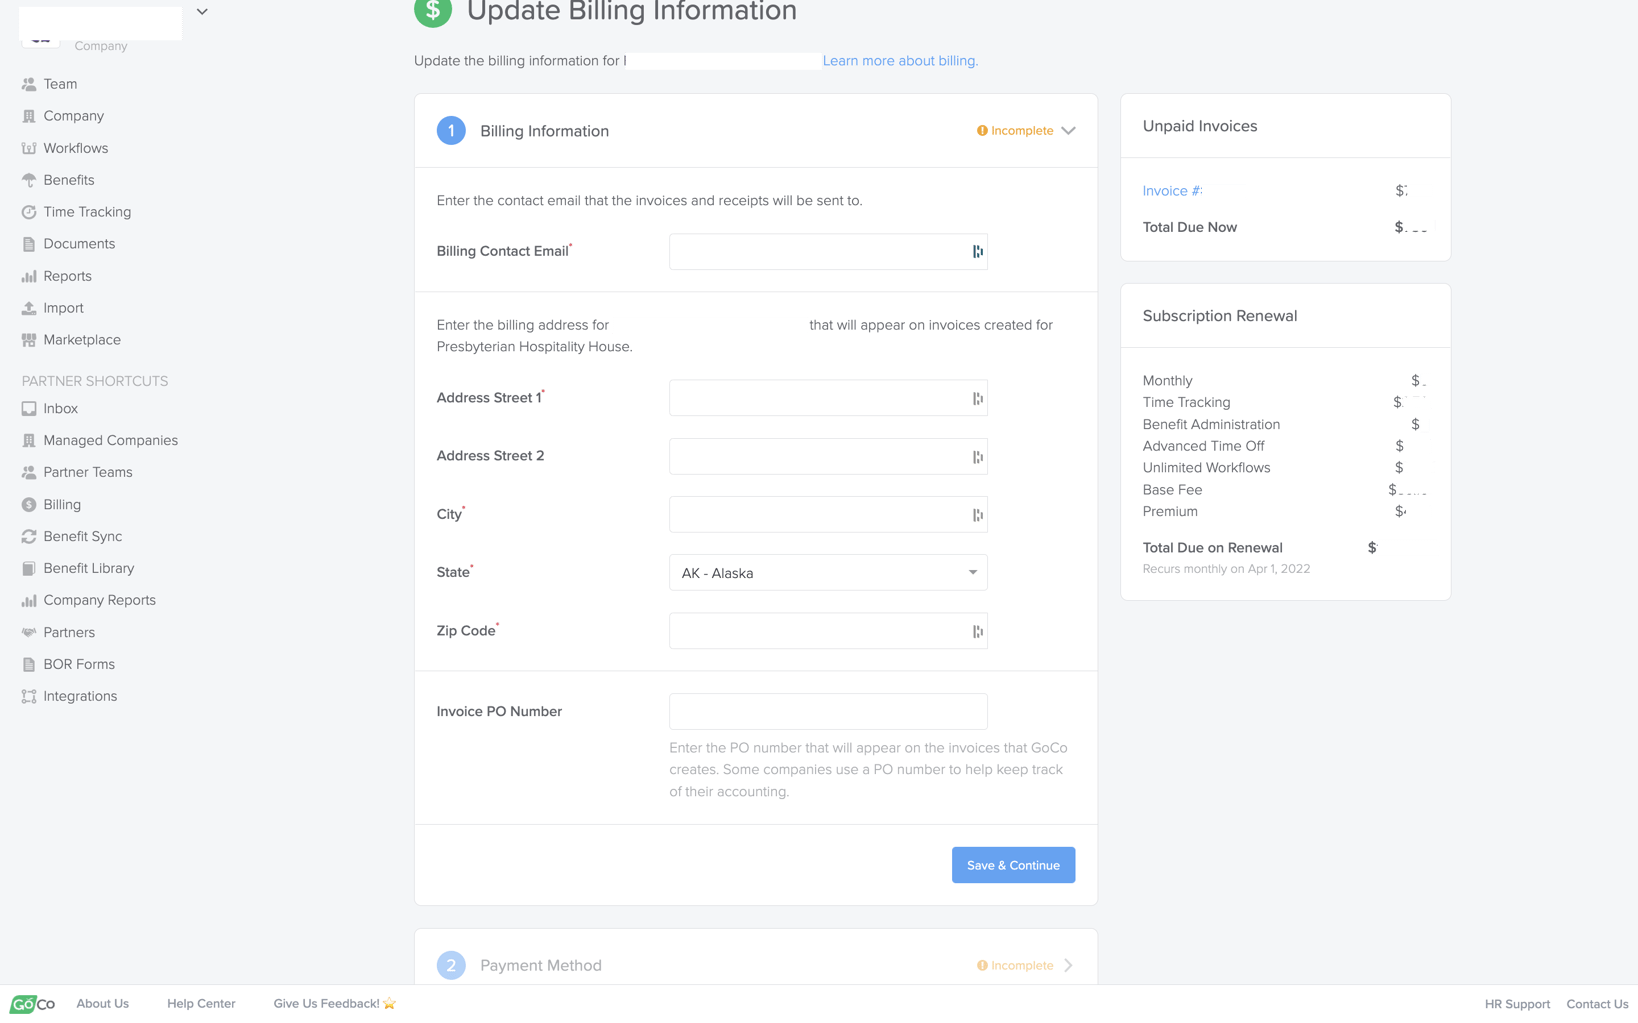
Task: Collapse the Billing Information section chevron
Action: pyautogui.click(x=1068, y=131)
